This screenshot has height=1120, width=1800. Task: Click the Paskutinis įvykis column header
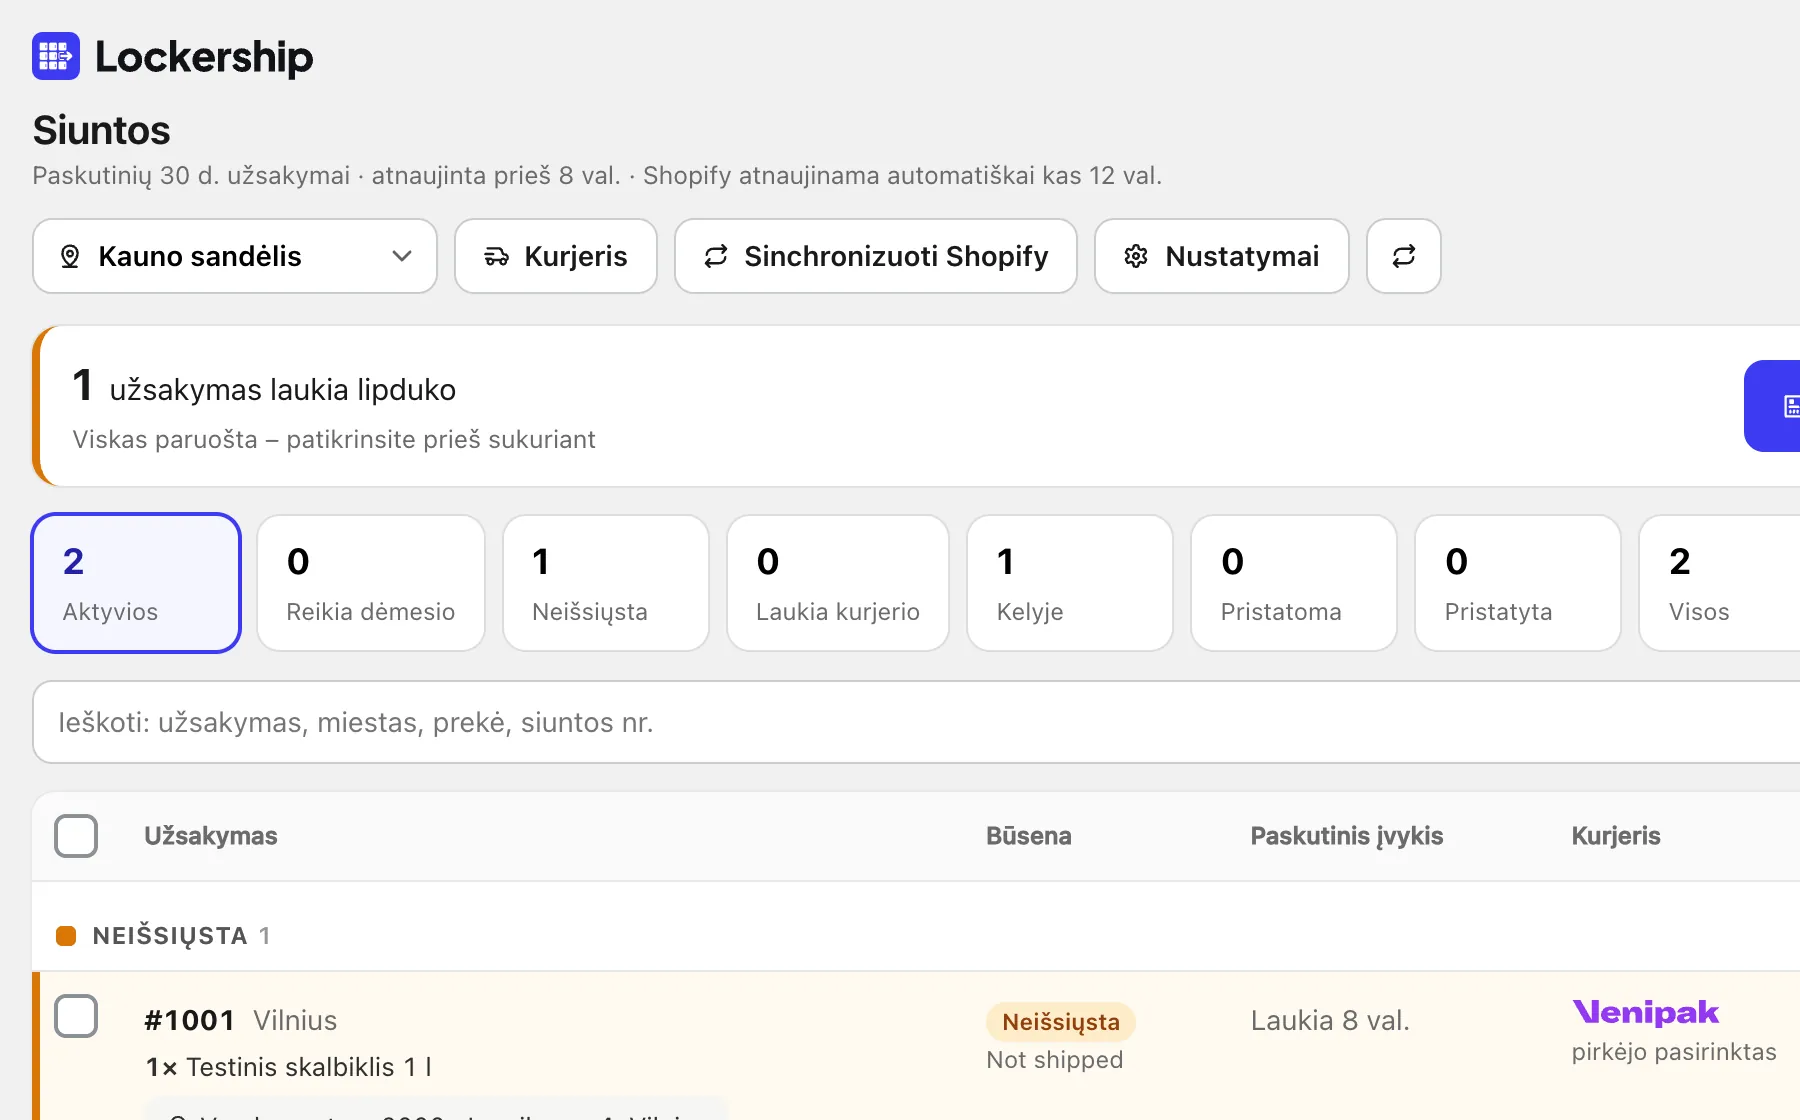coord(1347,836)
